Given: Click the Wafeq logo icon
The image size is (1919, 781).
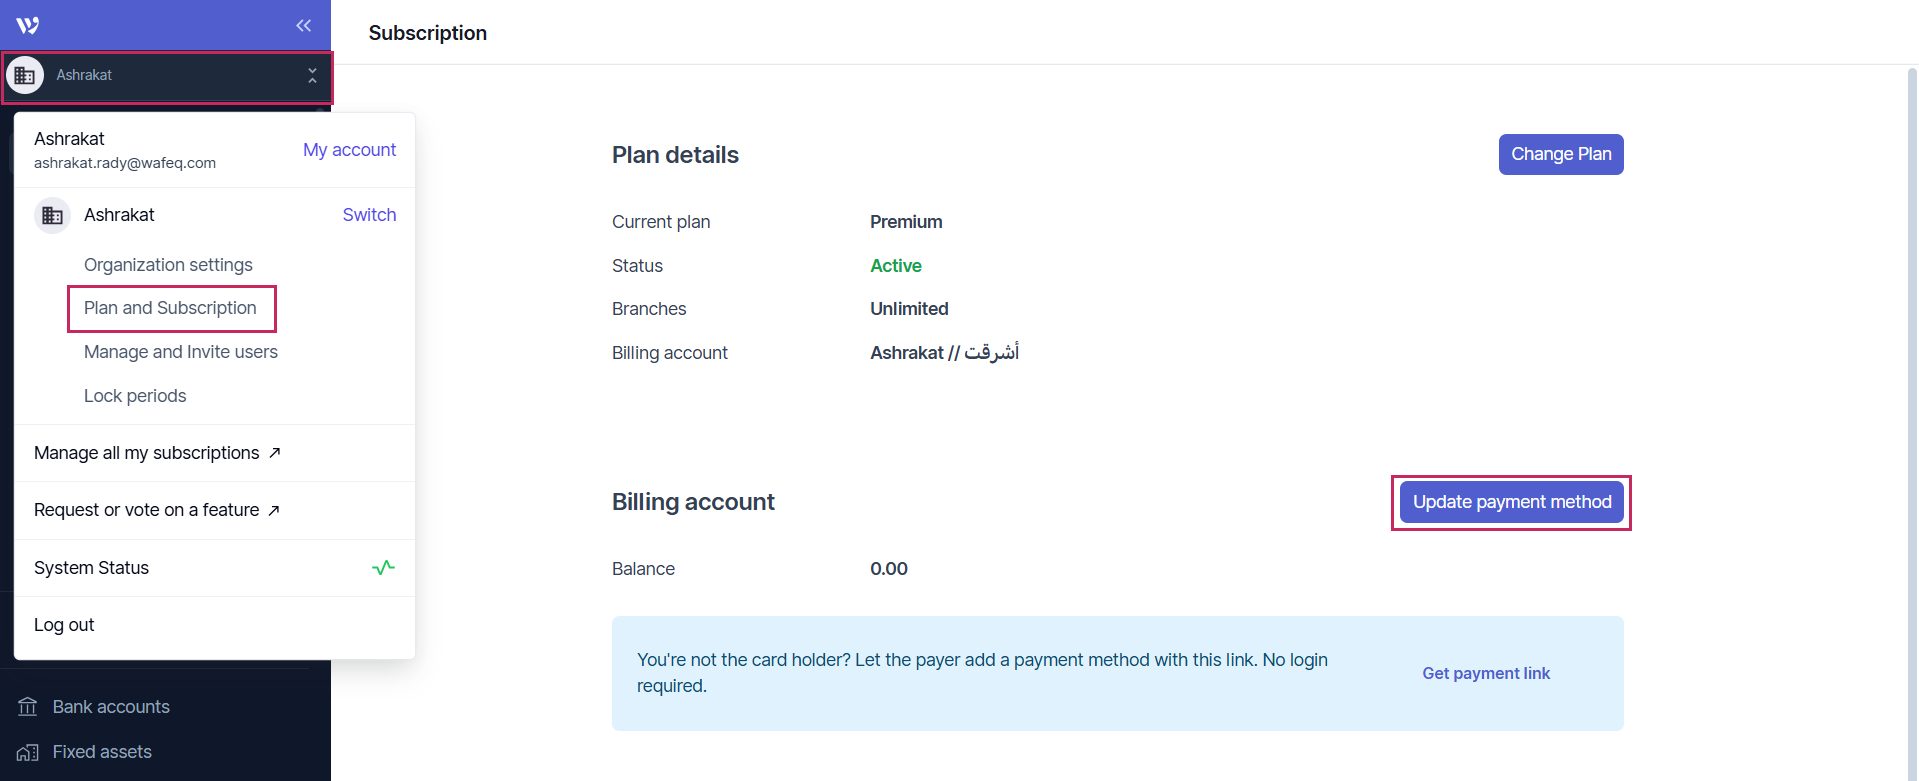Looking at the screenshot, I should click(28, 26).
